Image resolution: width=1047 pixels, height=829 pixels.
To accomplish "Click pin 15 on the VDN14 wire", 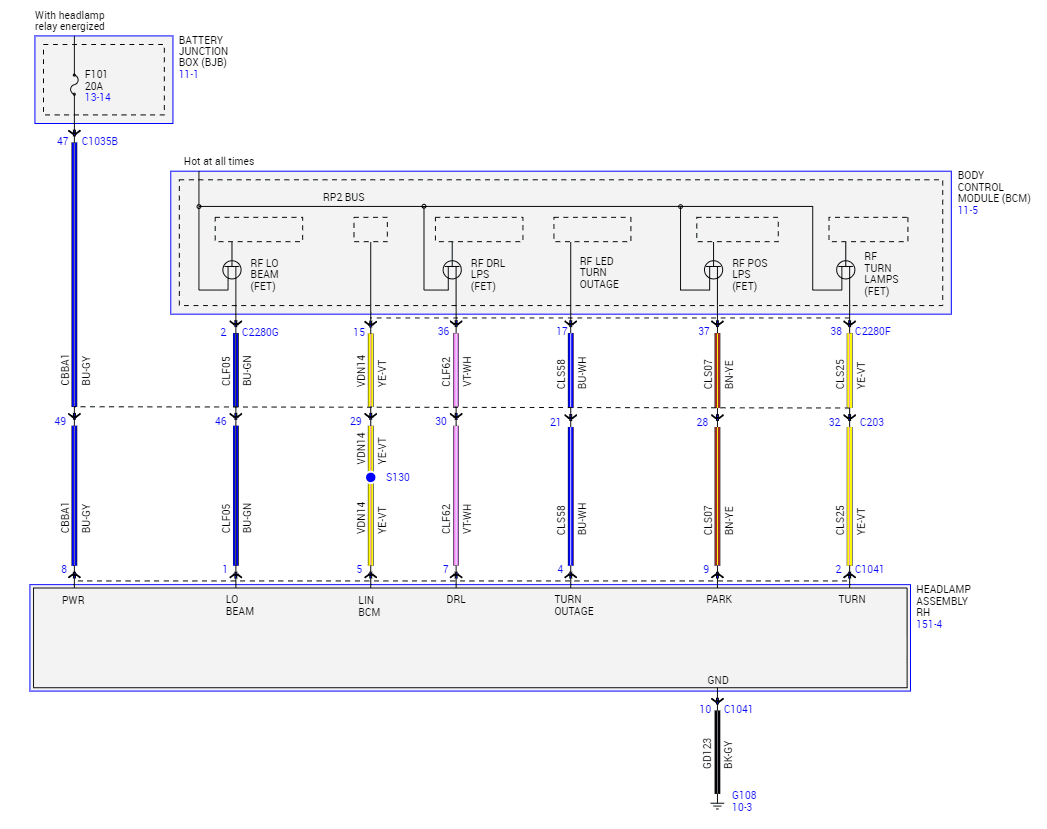I will point(359,332).
